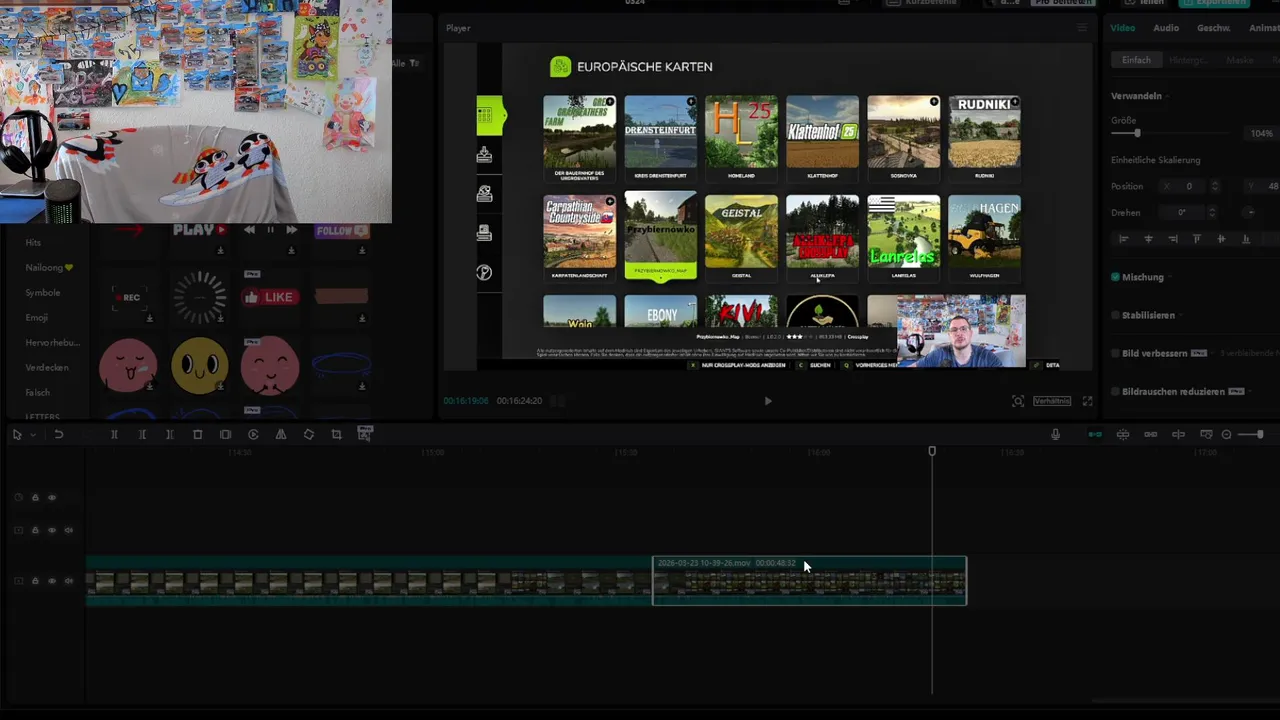Align clip vertically centered
This screenshot has height=720, width=1280.
[x=1222, y=239]
